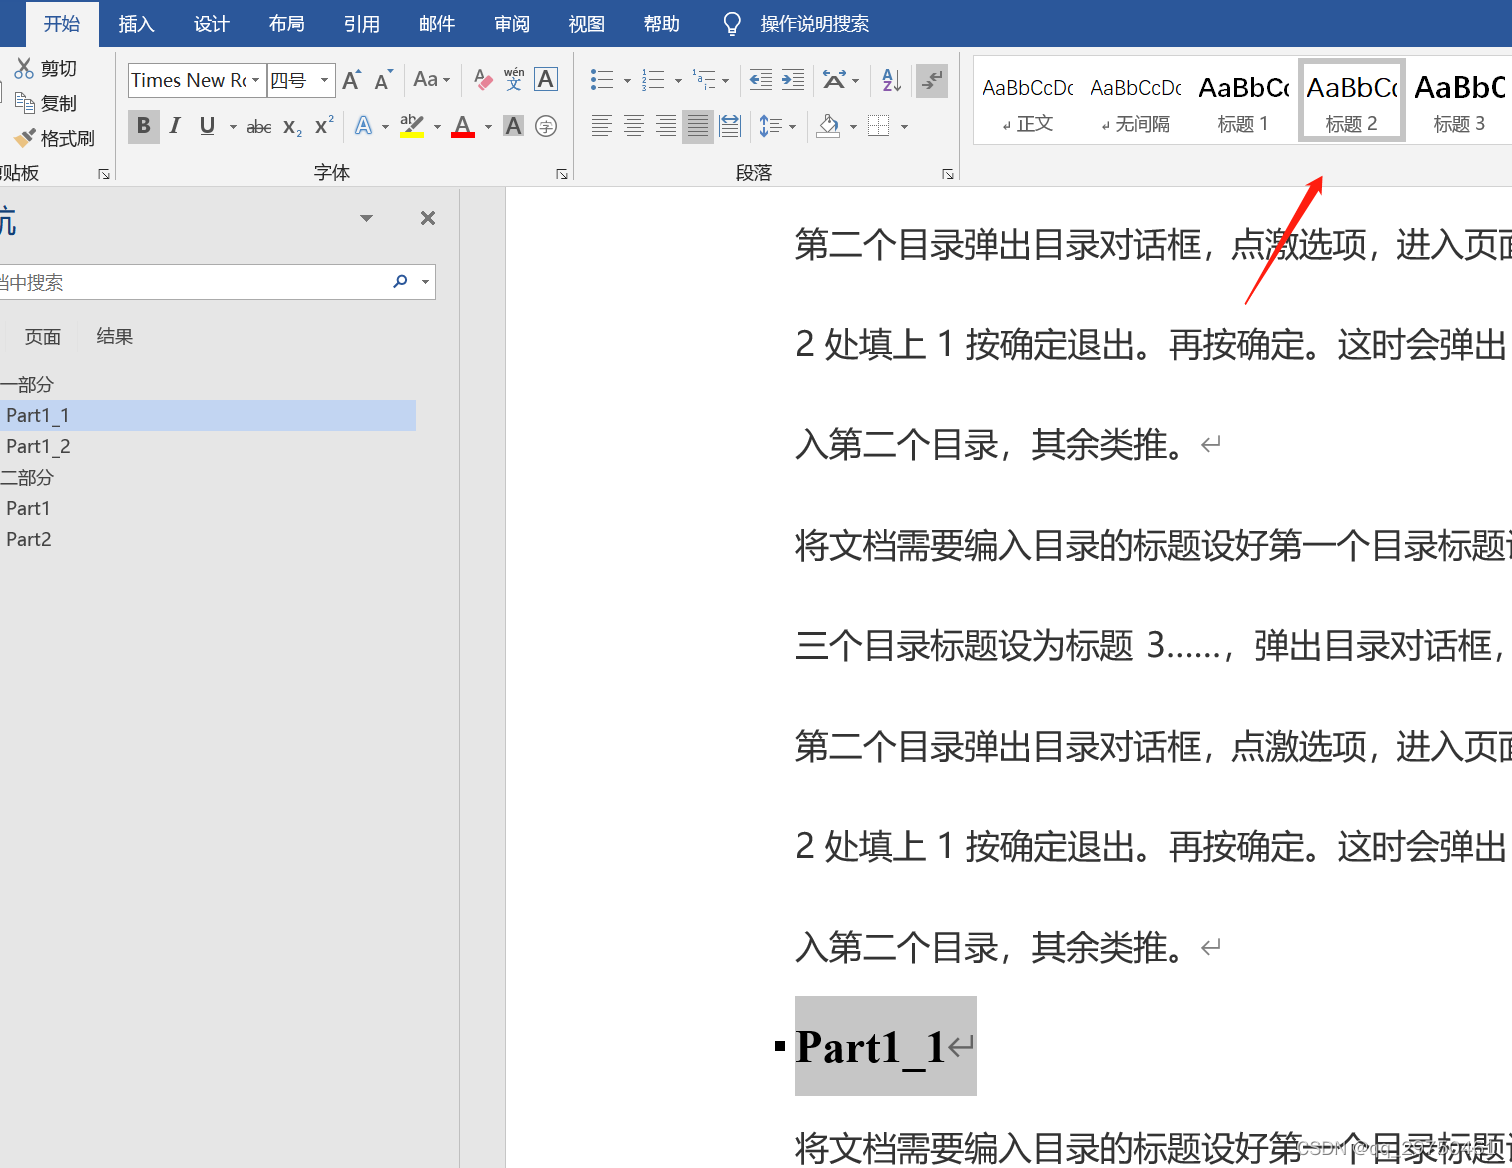
Task: Click the text effects glowing A icon
Action: tap(364, 126)
